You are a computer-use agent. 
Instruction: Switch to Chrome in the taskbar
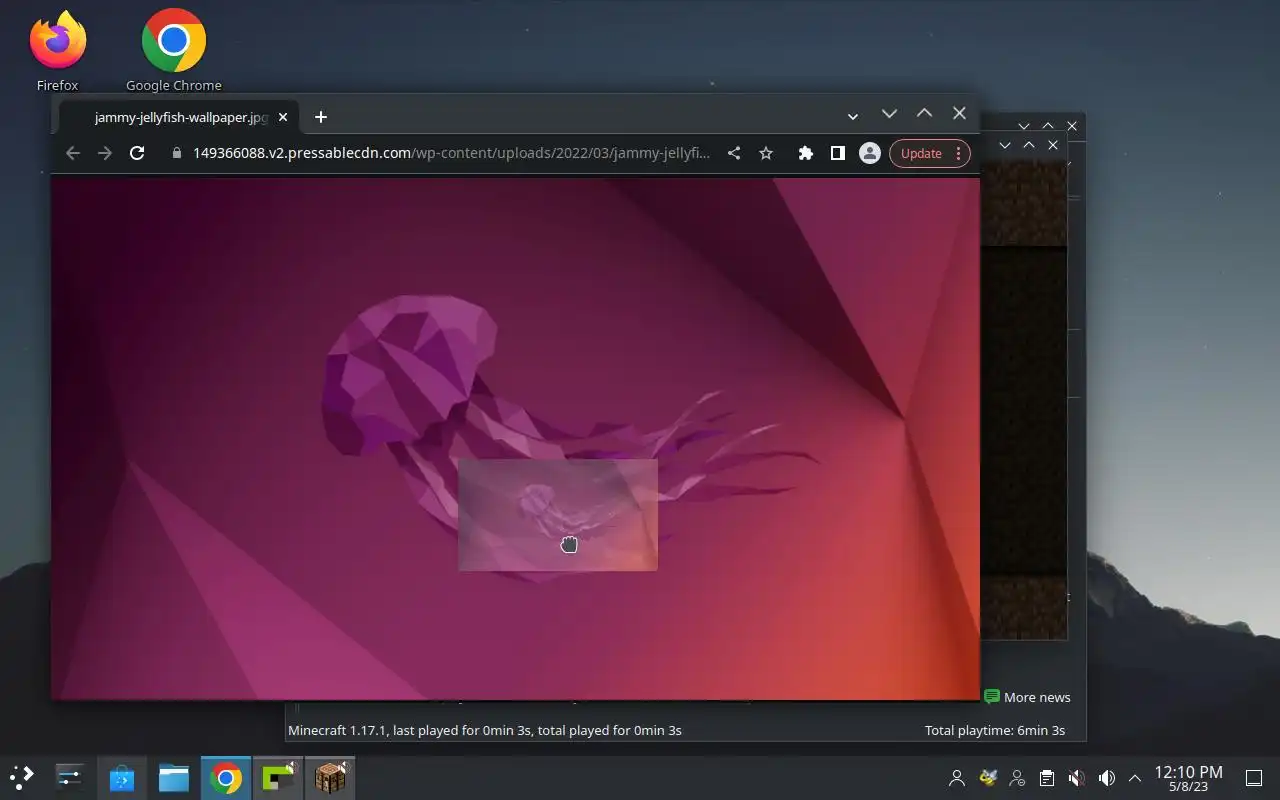tap(226, 777)
